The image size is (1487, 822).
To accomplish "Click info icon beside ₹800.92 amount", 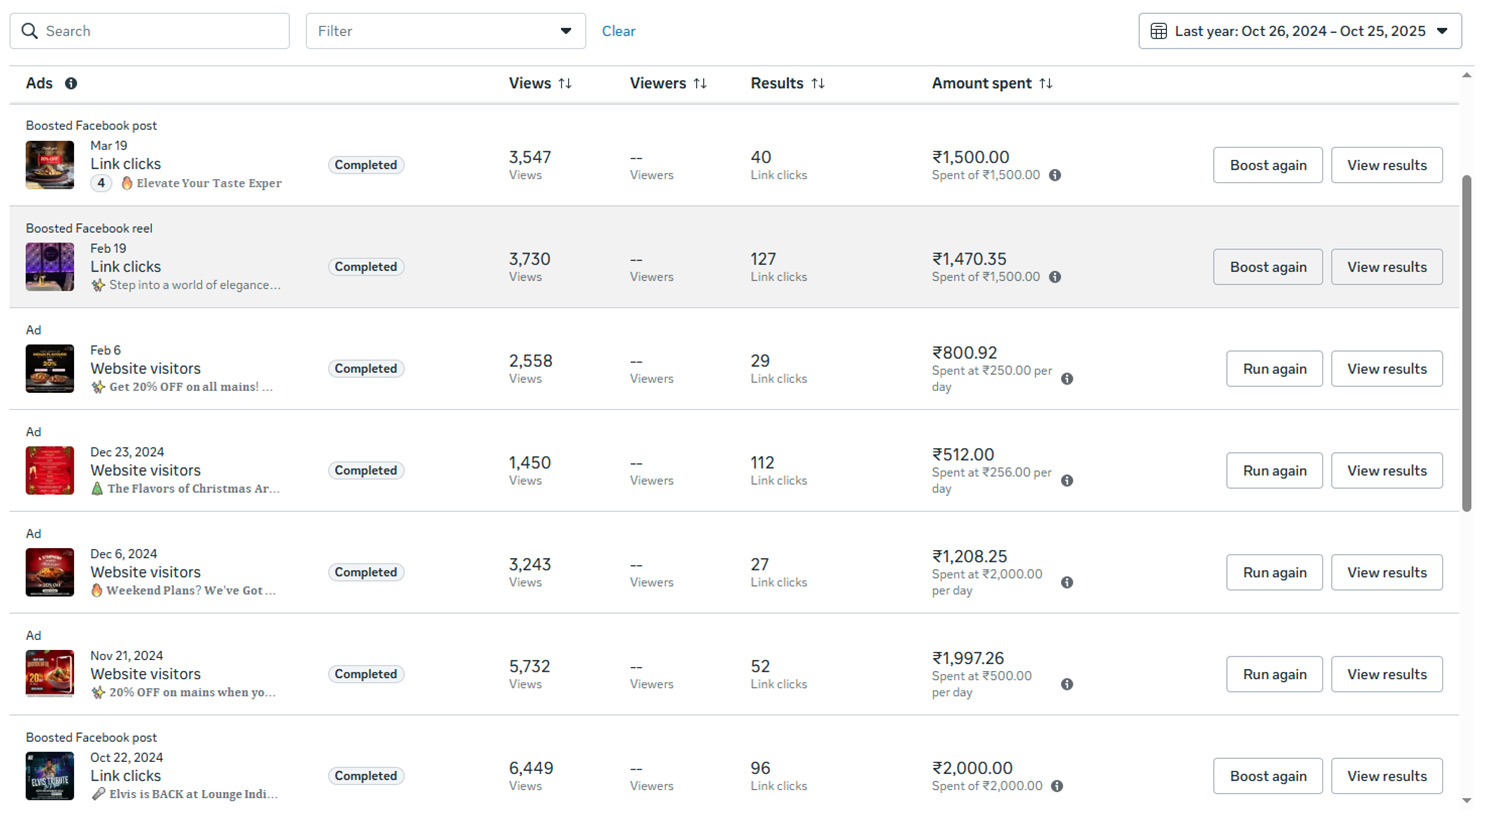I will click(1067, 379).
